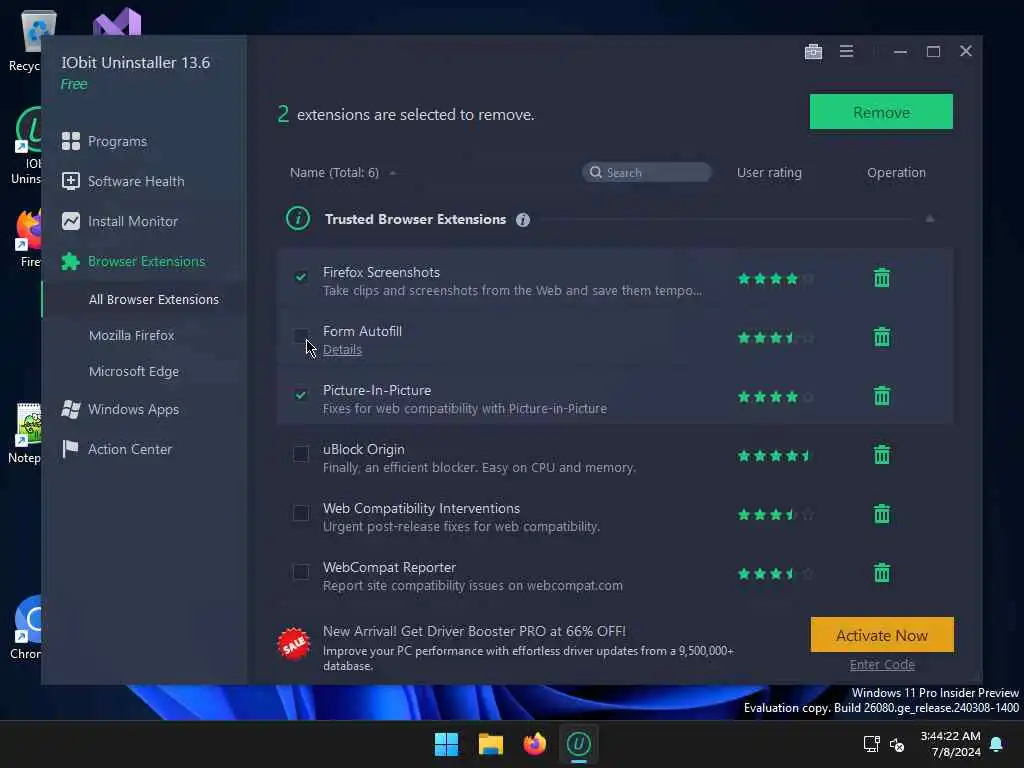The width and height of the screenshot is (1024, 768).
Task: Open the hamburger options menu
Action: click(846, 52)
